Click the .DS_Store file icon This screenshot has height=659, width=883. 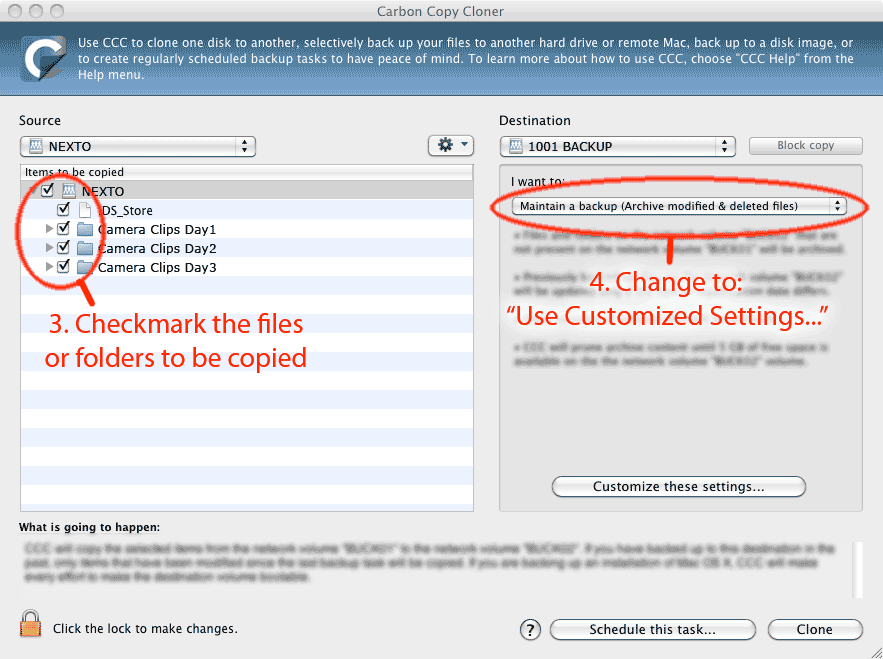[85, 210]
